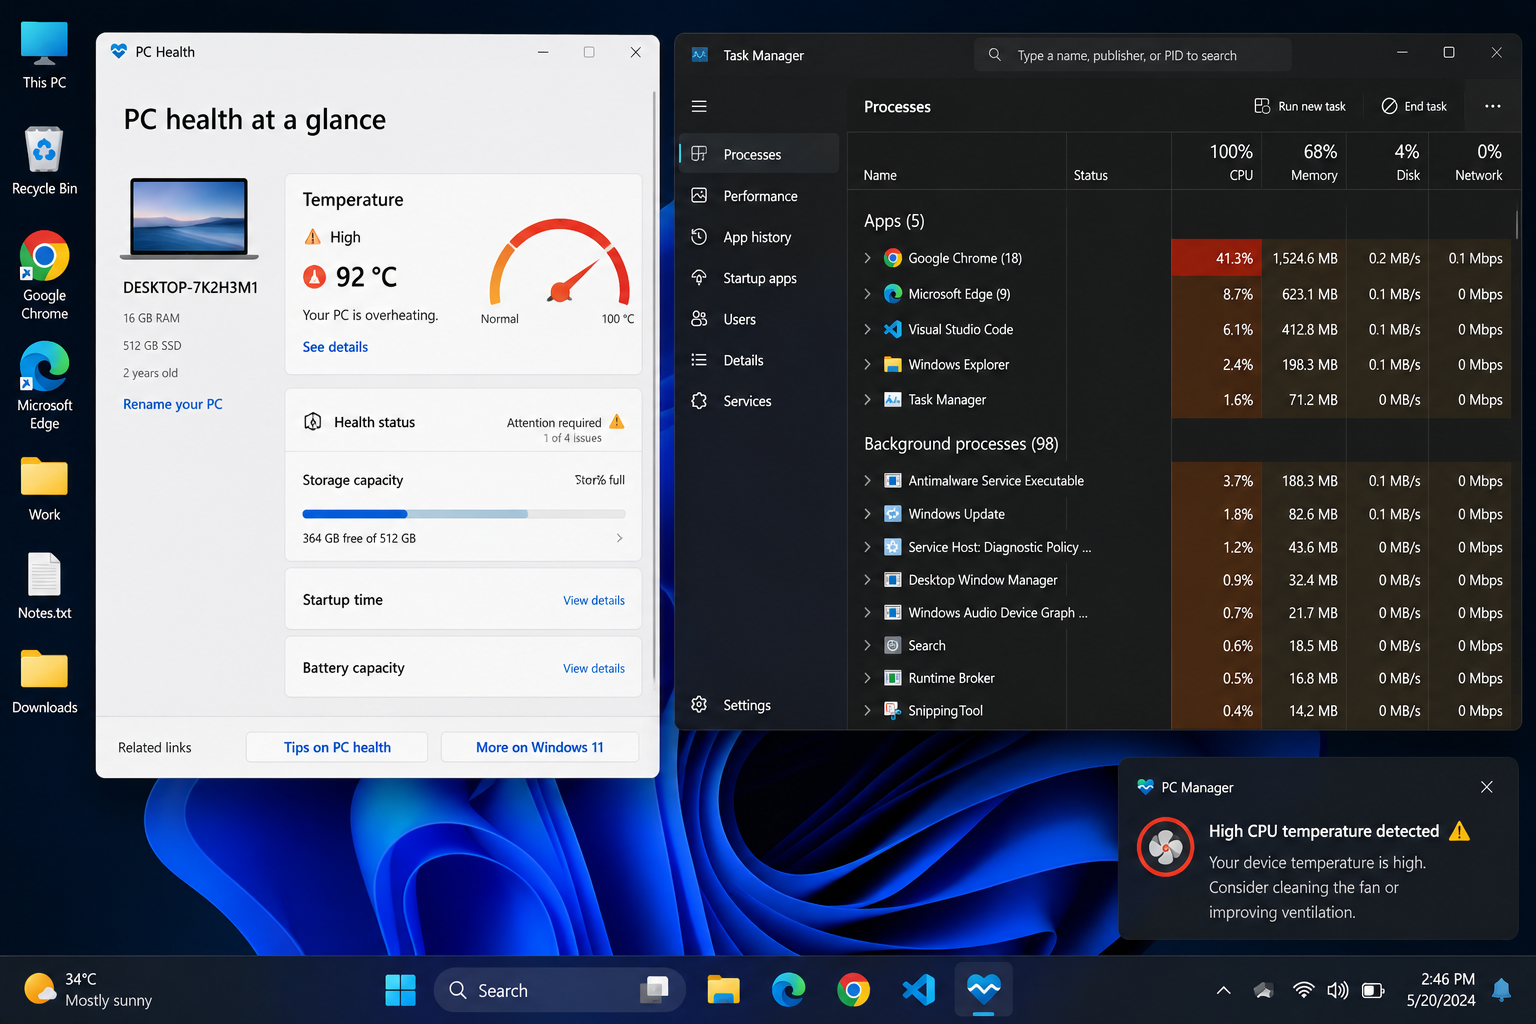Click the Health status shield icon

coord(313,422)
